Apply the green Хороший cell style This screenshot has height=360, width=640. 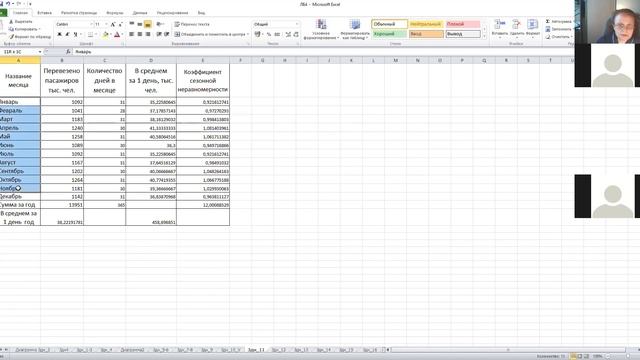(x=389, y=34)
